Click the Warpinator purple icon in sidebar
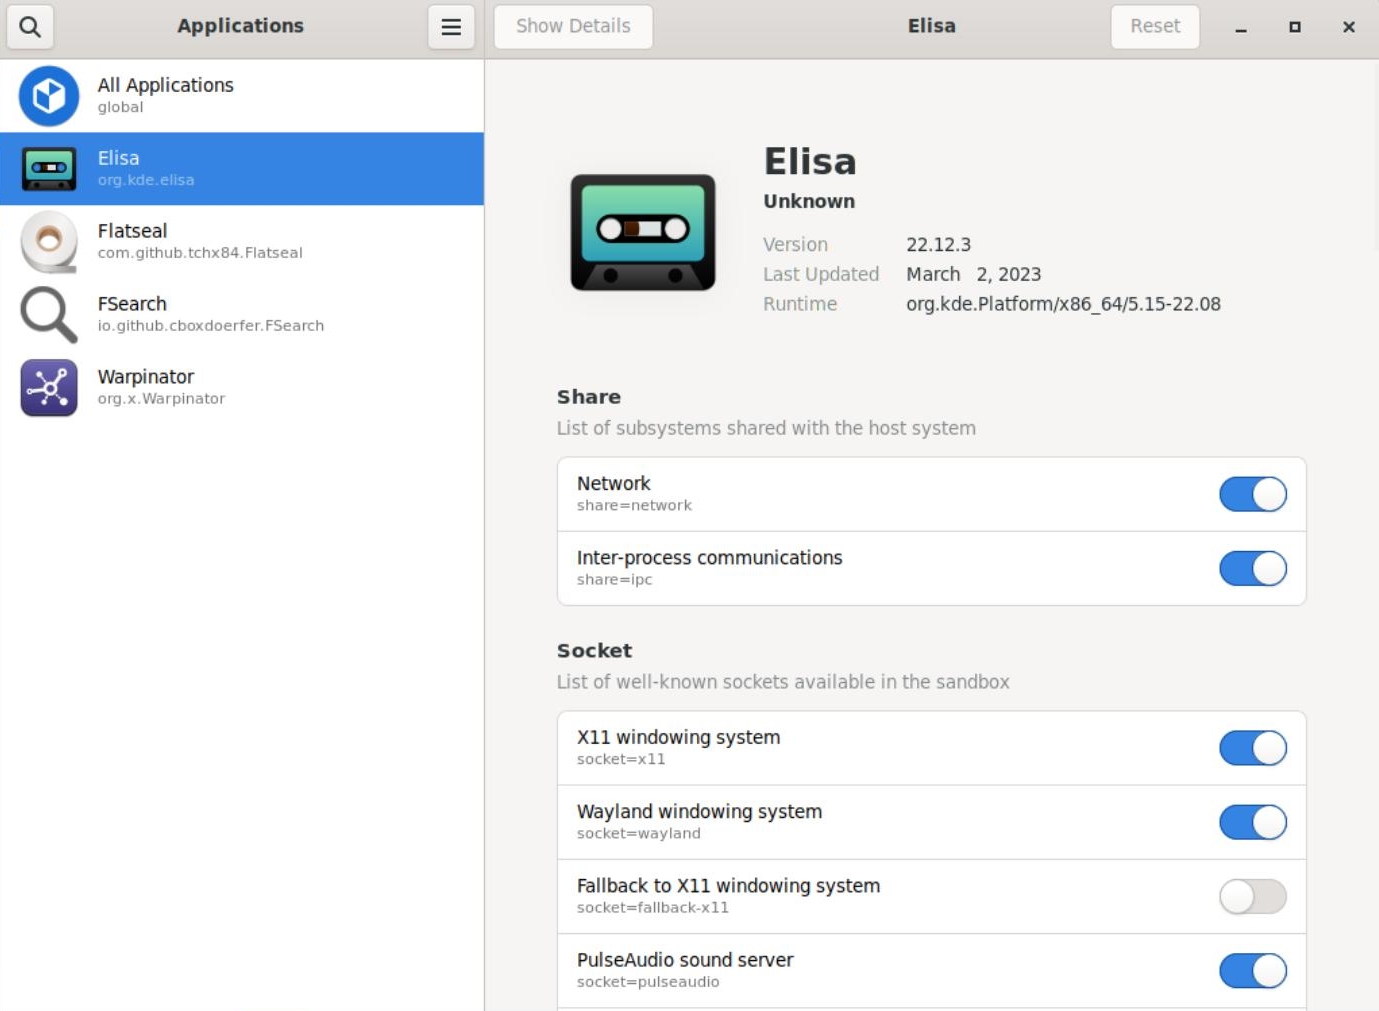 [x=49, y=388]
